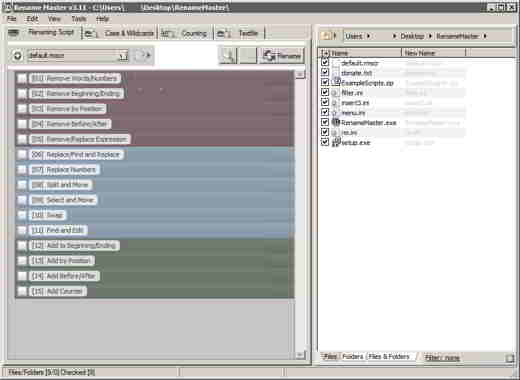
Task: Open the default.mscr script dropdown
Action: (x=123, y=56)
